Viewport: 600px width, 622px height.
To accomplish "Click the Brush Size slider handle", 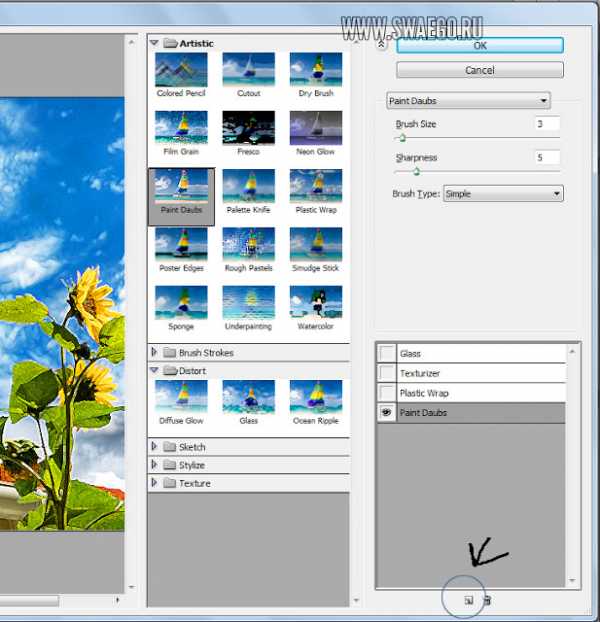I will (403, 138).
